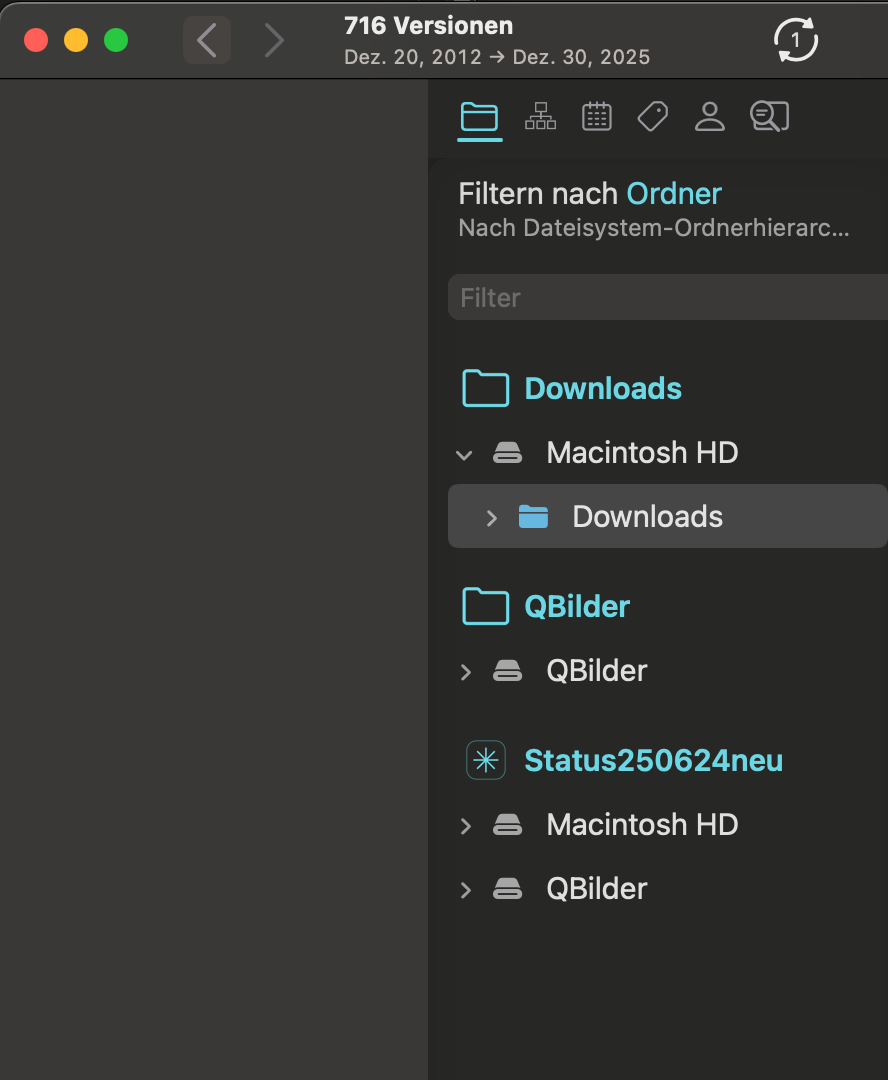Viewport: 888px width, 1080px height.
Task: Select the calendar date filter icon
Action: pos(597,118)
